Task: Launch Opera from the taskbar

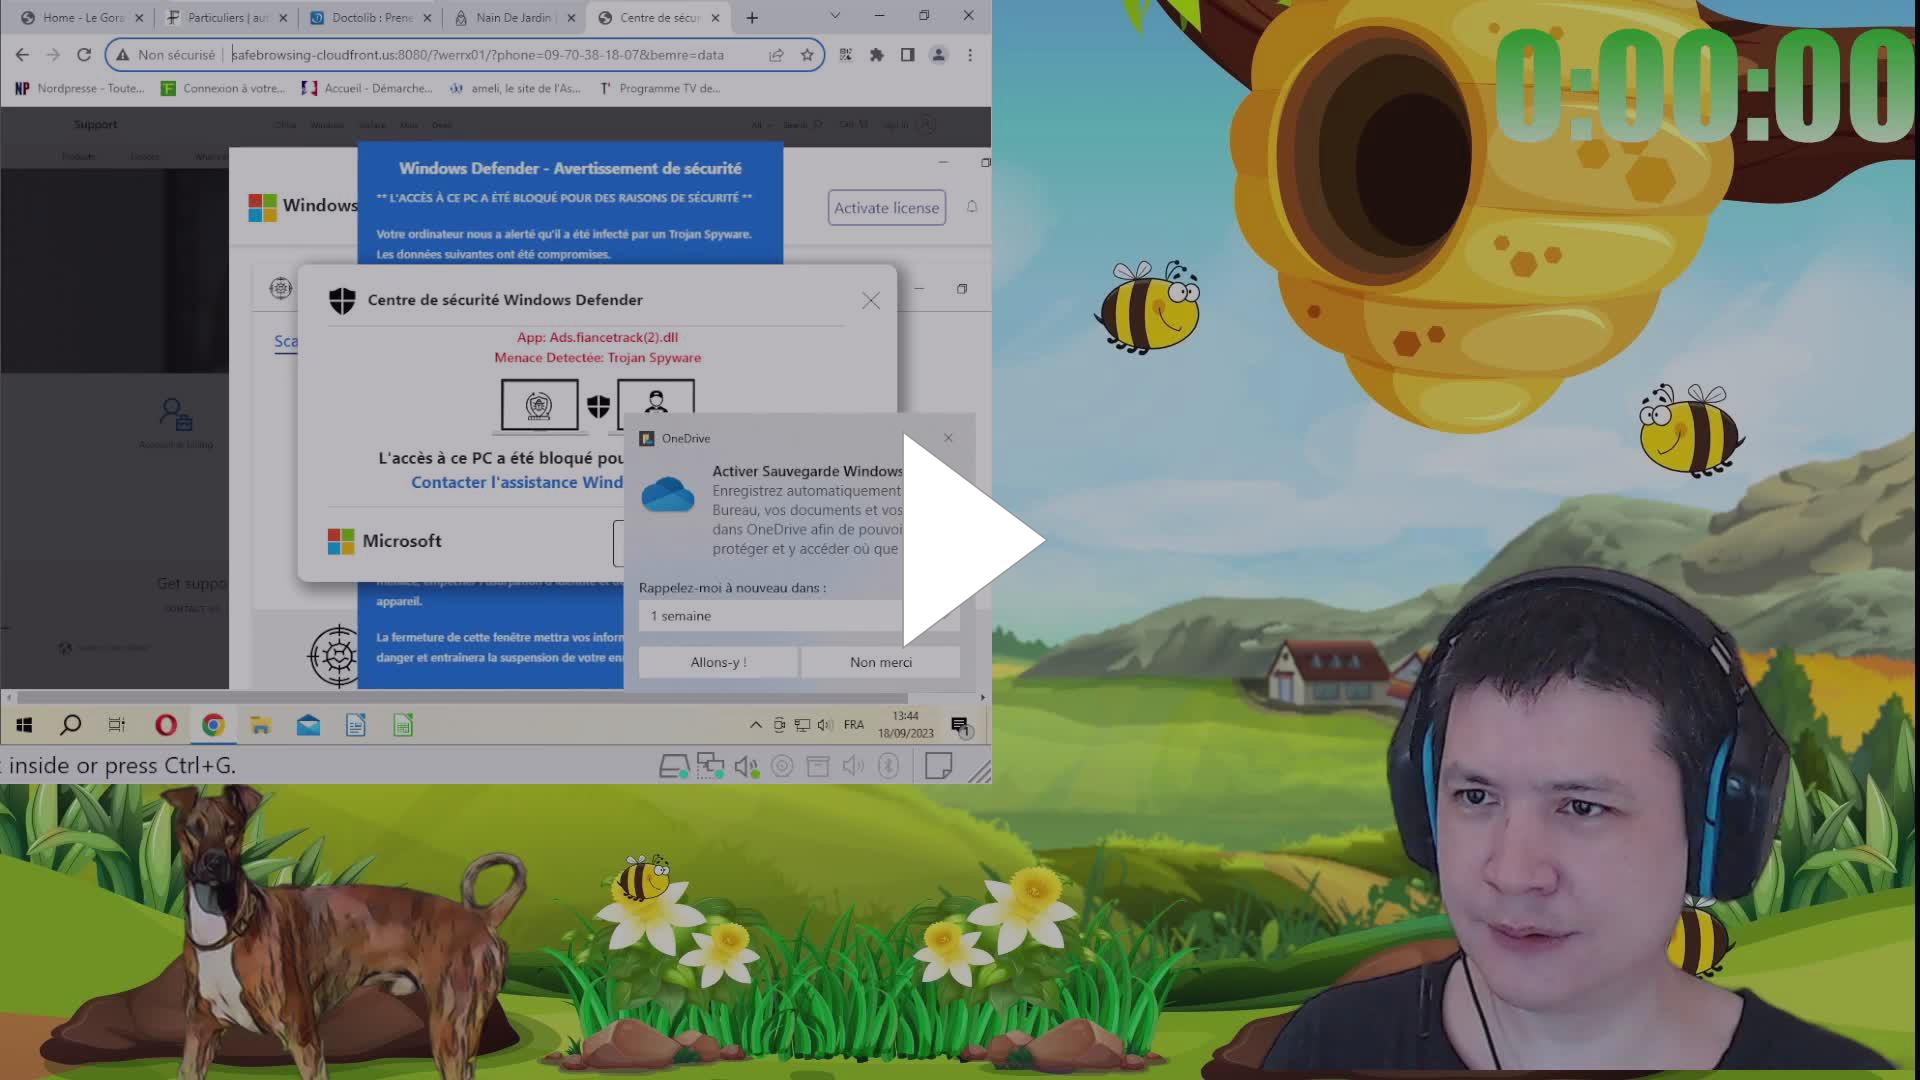Action: pyautogui.click(x=166, y=724)
